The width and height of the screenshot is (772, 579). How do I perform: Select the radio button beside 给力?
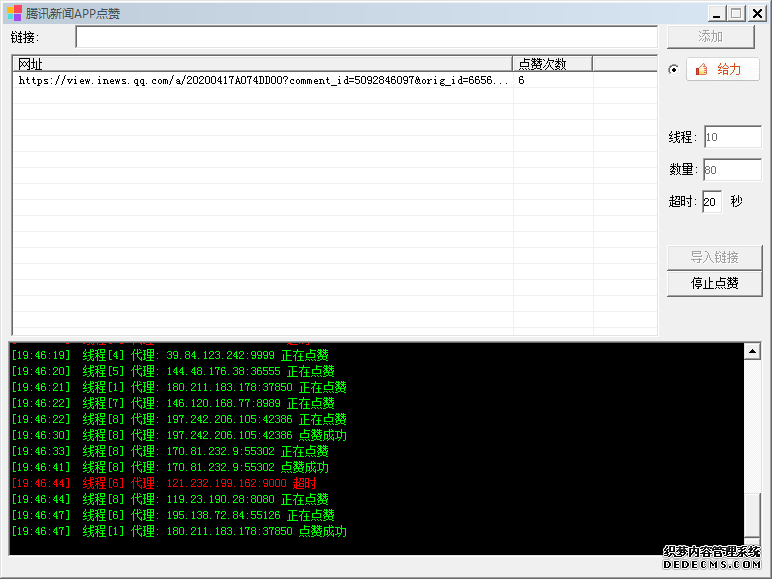[x=673, y=69]
